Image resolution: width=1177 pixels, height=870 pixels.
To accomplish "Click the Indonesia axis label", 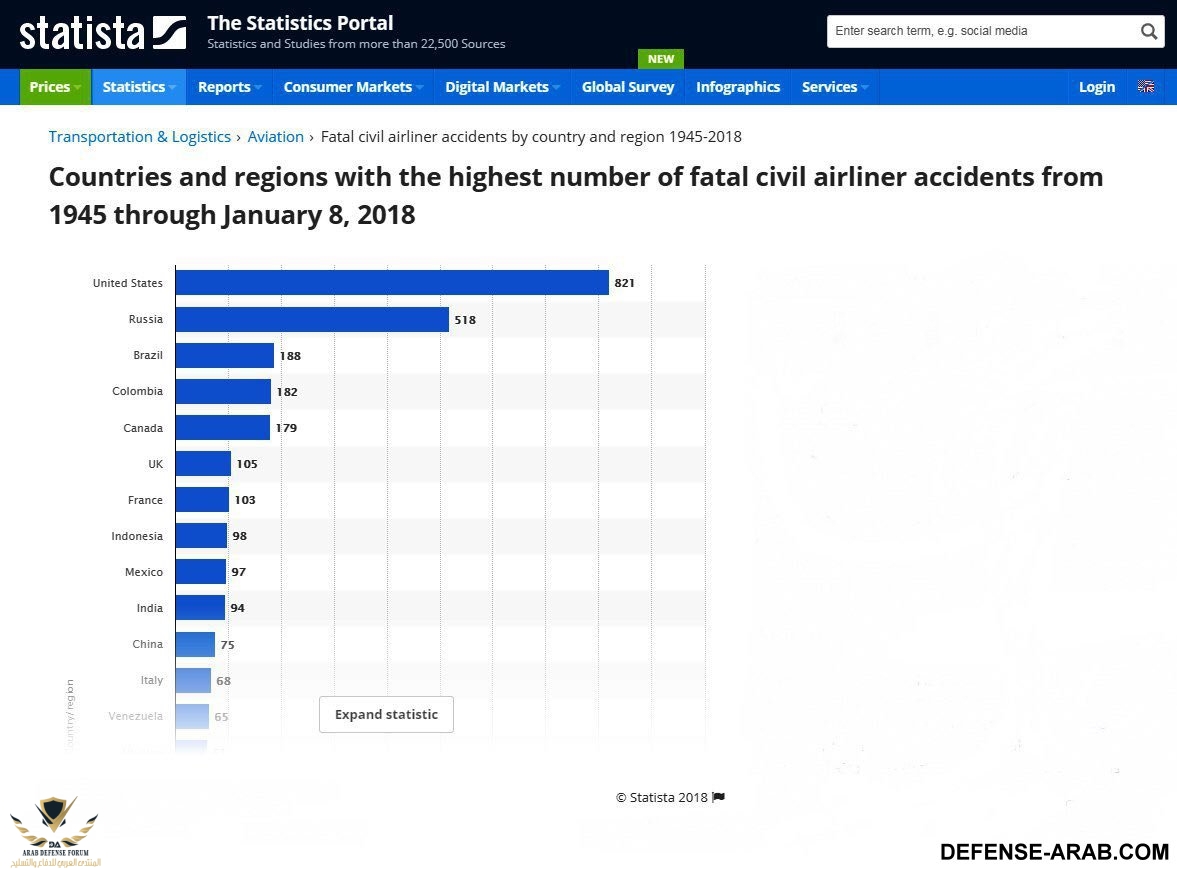I will [x=137, y=536].
